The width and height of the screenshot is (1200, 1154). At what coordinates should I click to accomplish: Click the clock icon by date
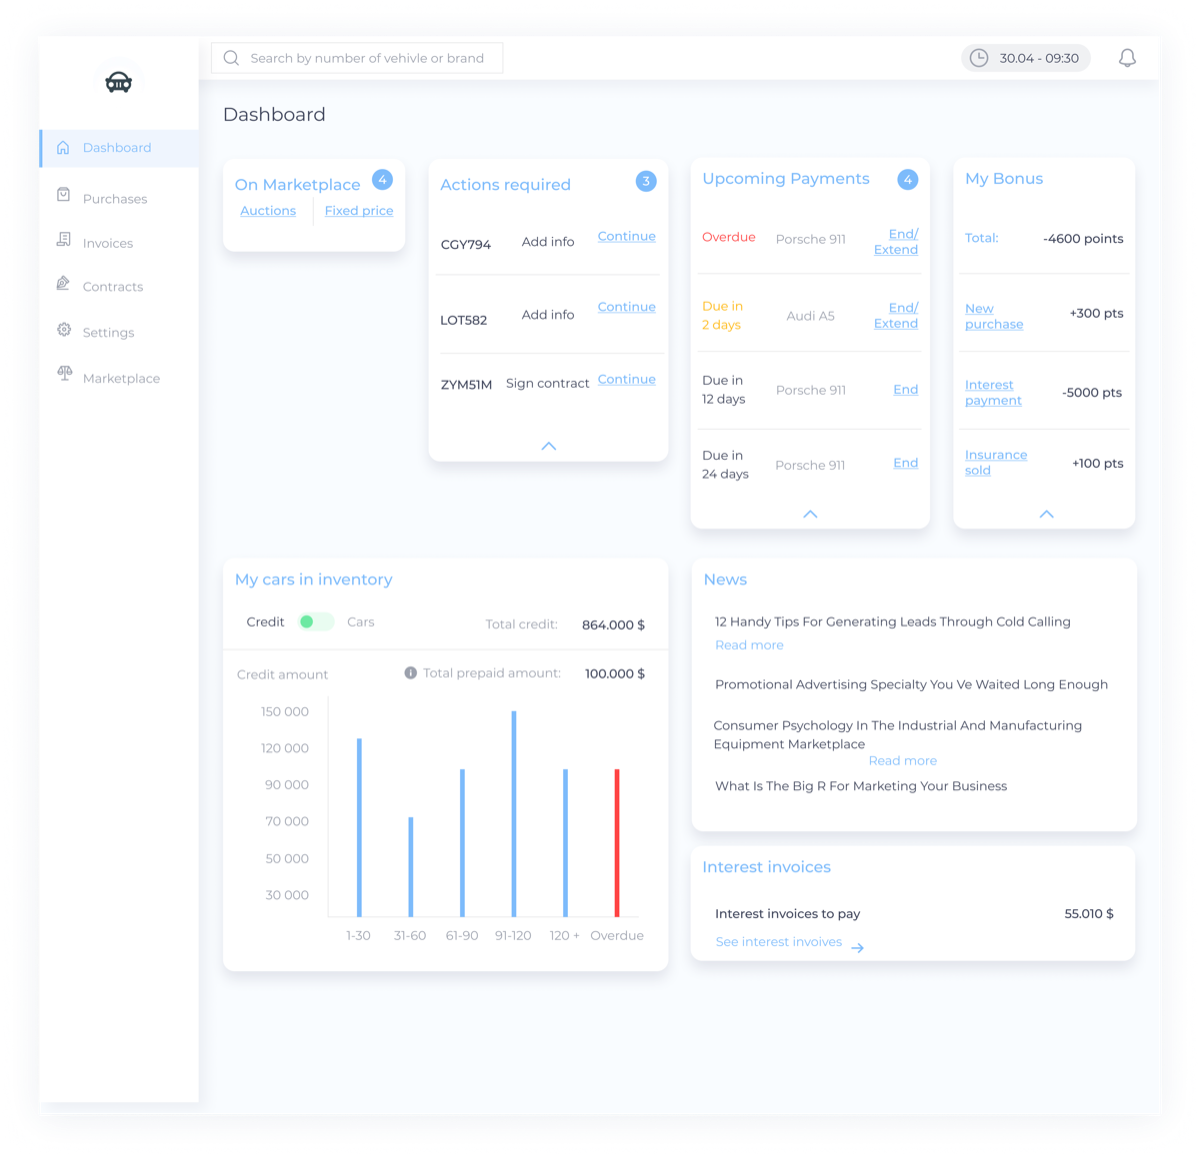click(979, 58)
